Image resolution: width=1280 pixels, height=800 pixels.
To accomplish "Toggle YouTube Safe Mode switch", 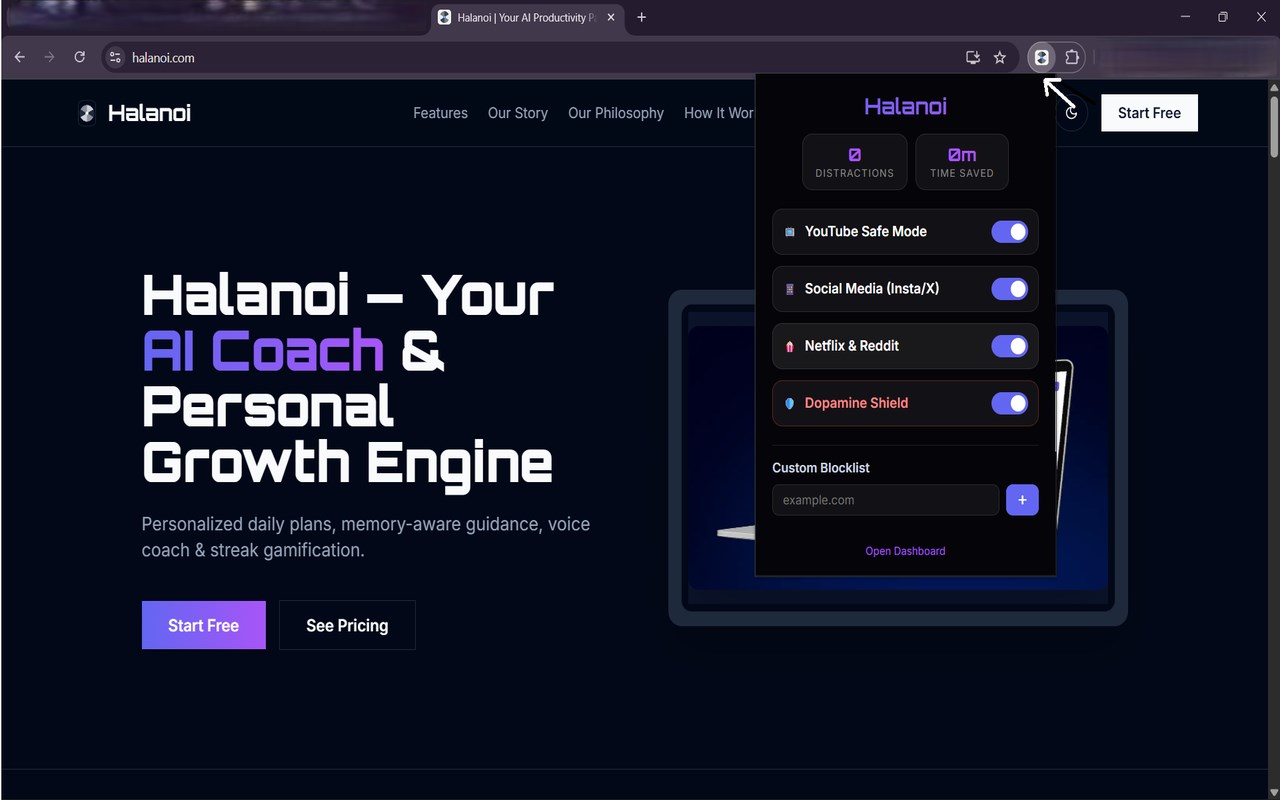I will click(1009, 232).
